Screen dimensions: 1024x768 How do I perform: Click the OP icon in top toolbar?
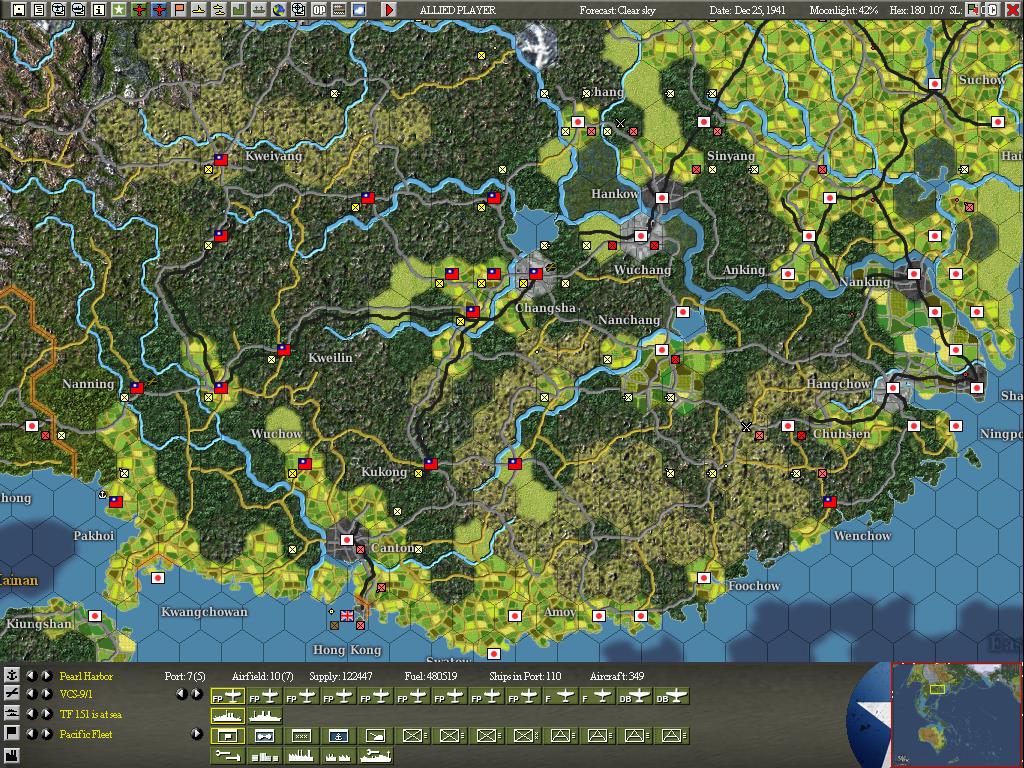[x=318, y=10]
